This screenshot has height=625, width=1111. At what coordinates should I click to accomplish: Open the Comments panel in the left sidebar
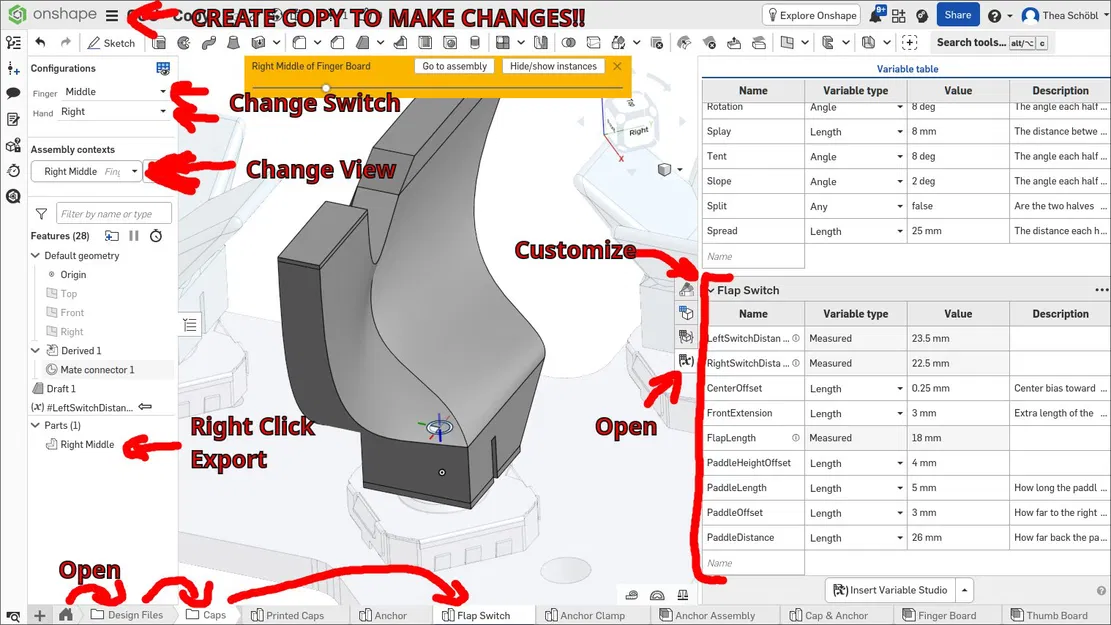(15, 93)
